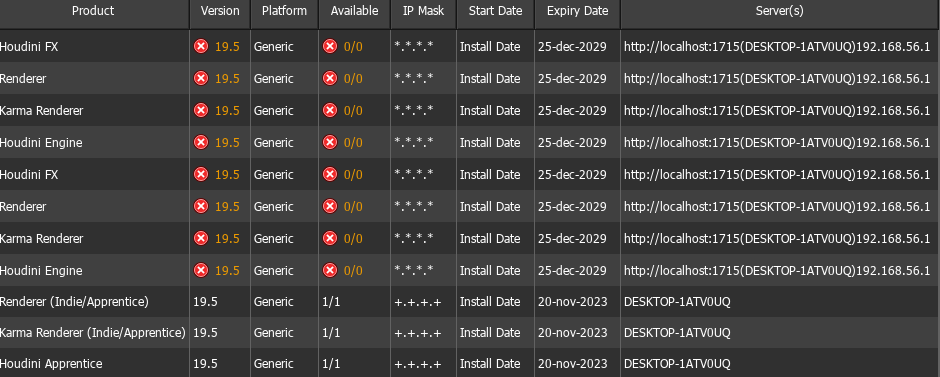The height and width of the screenshot is (377, 940).
Task: Click the 1/1 availability of Karma Renderer (Indie/Apprentice)
Action: click(x=331, y=333)
